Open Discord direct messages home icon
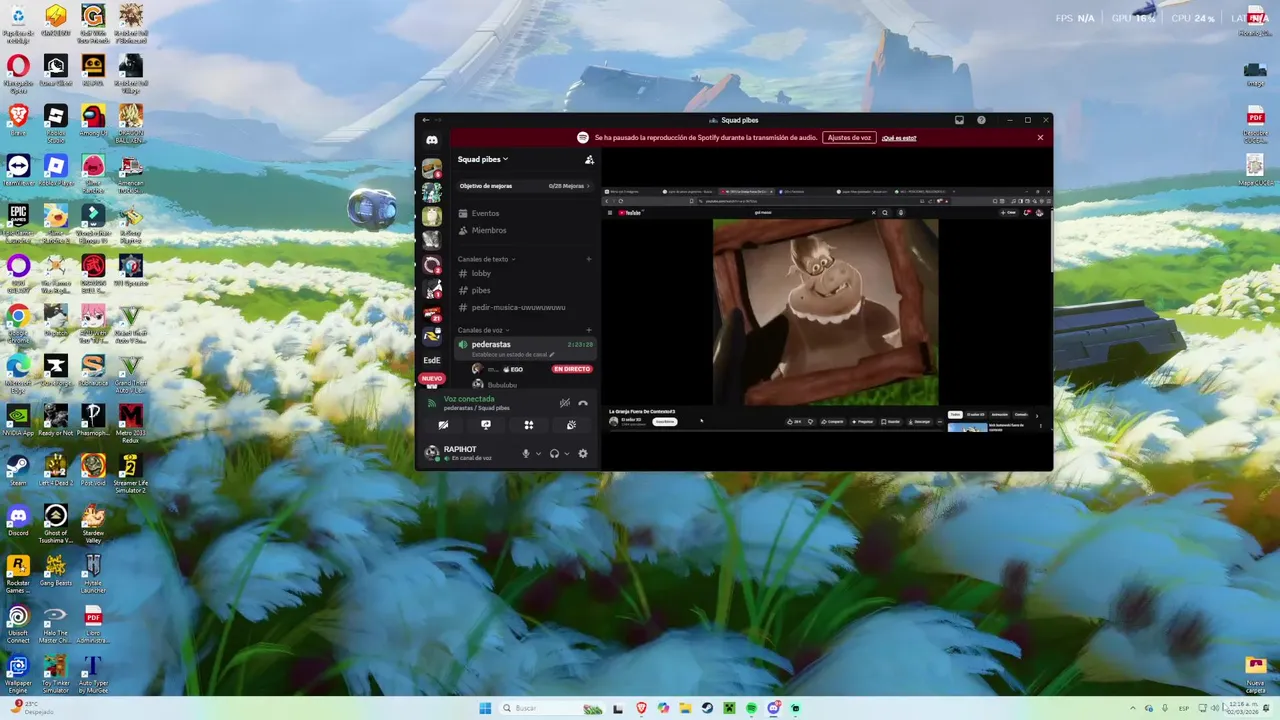Image resolution: width=1280 pixels, height=720 pixels. click(x=432, y=140)
